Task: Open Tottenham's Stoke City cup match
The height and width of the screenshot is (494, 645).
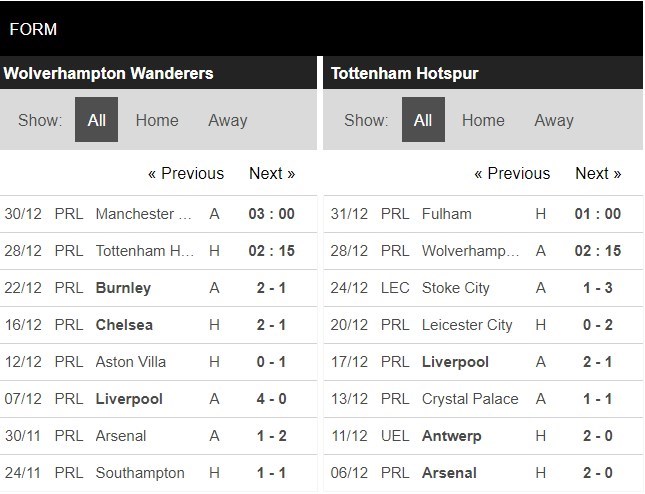Action: pyautogui.click(x=456, y=288)
